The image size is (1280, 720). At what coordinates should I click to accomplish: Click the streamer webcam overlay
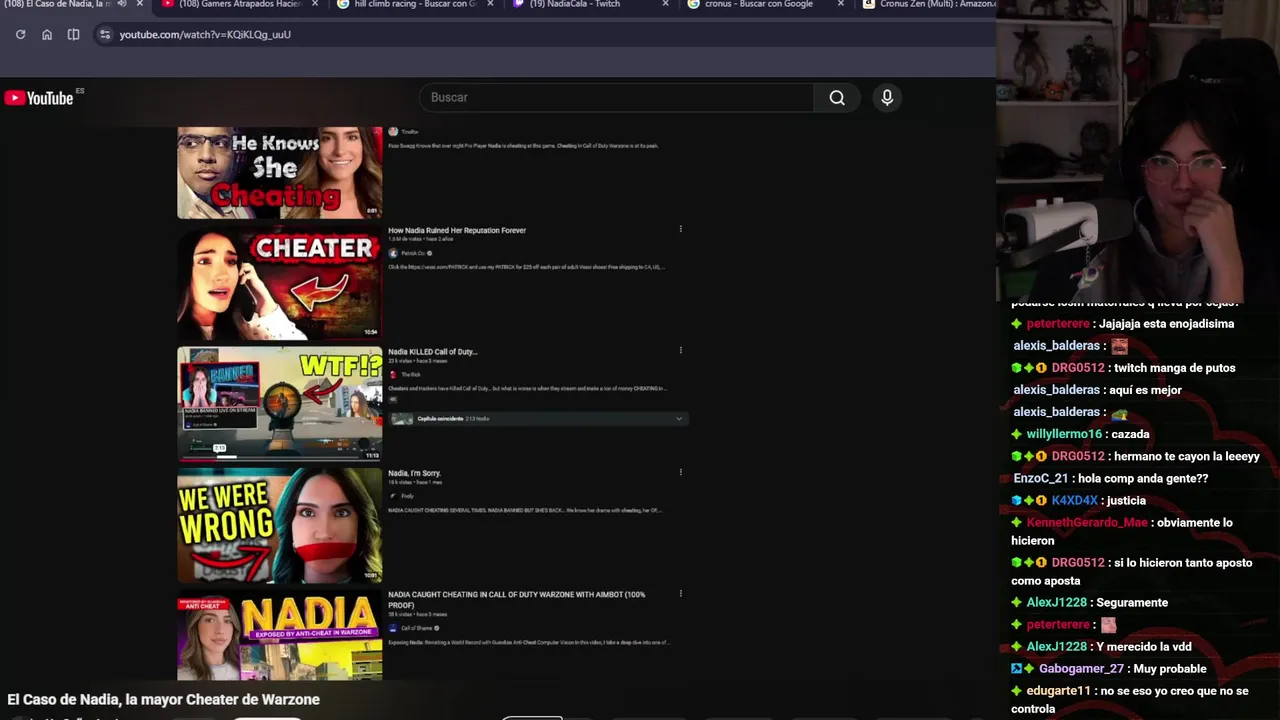coord(1138,150)
